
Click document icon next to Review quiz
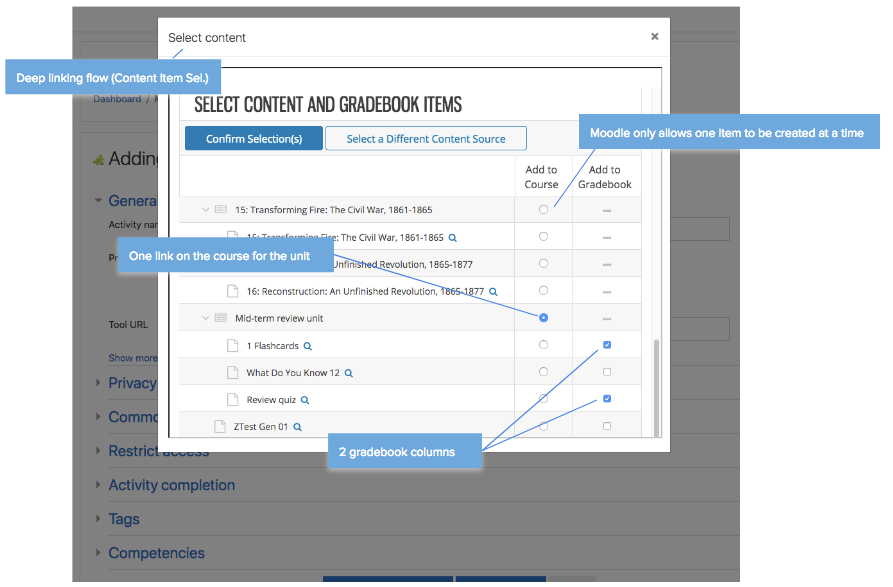(x=233, y=400)
